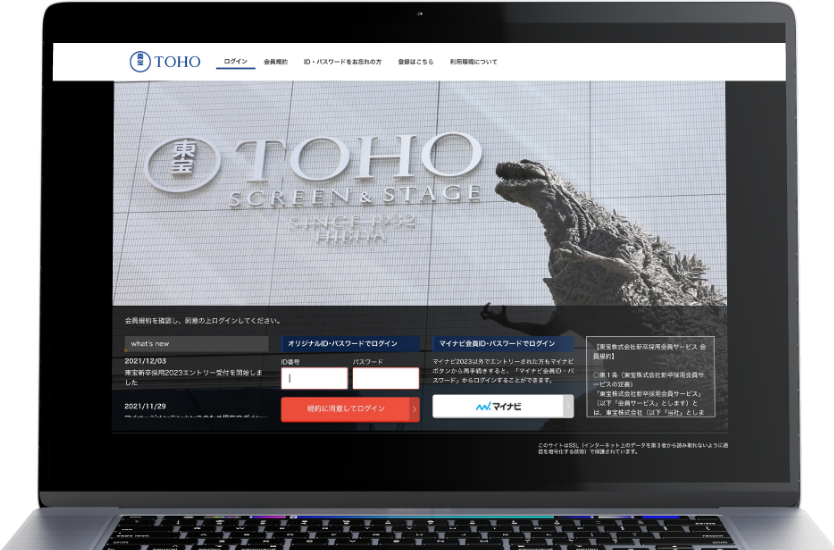
Task: Click the arrow on the red login button
Action: (414, 409)
